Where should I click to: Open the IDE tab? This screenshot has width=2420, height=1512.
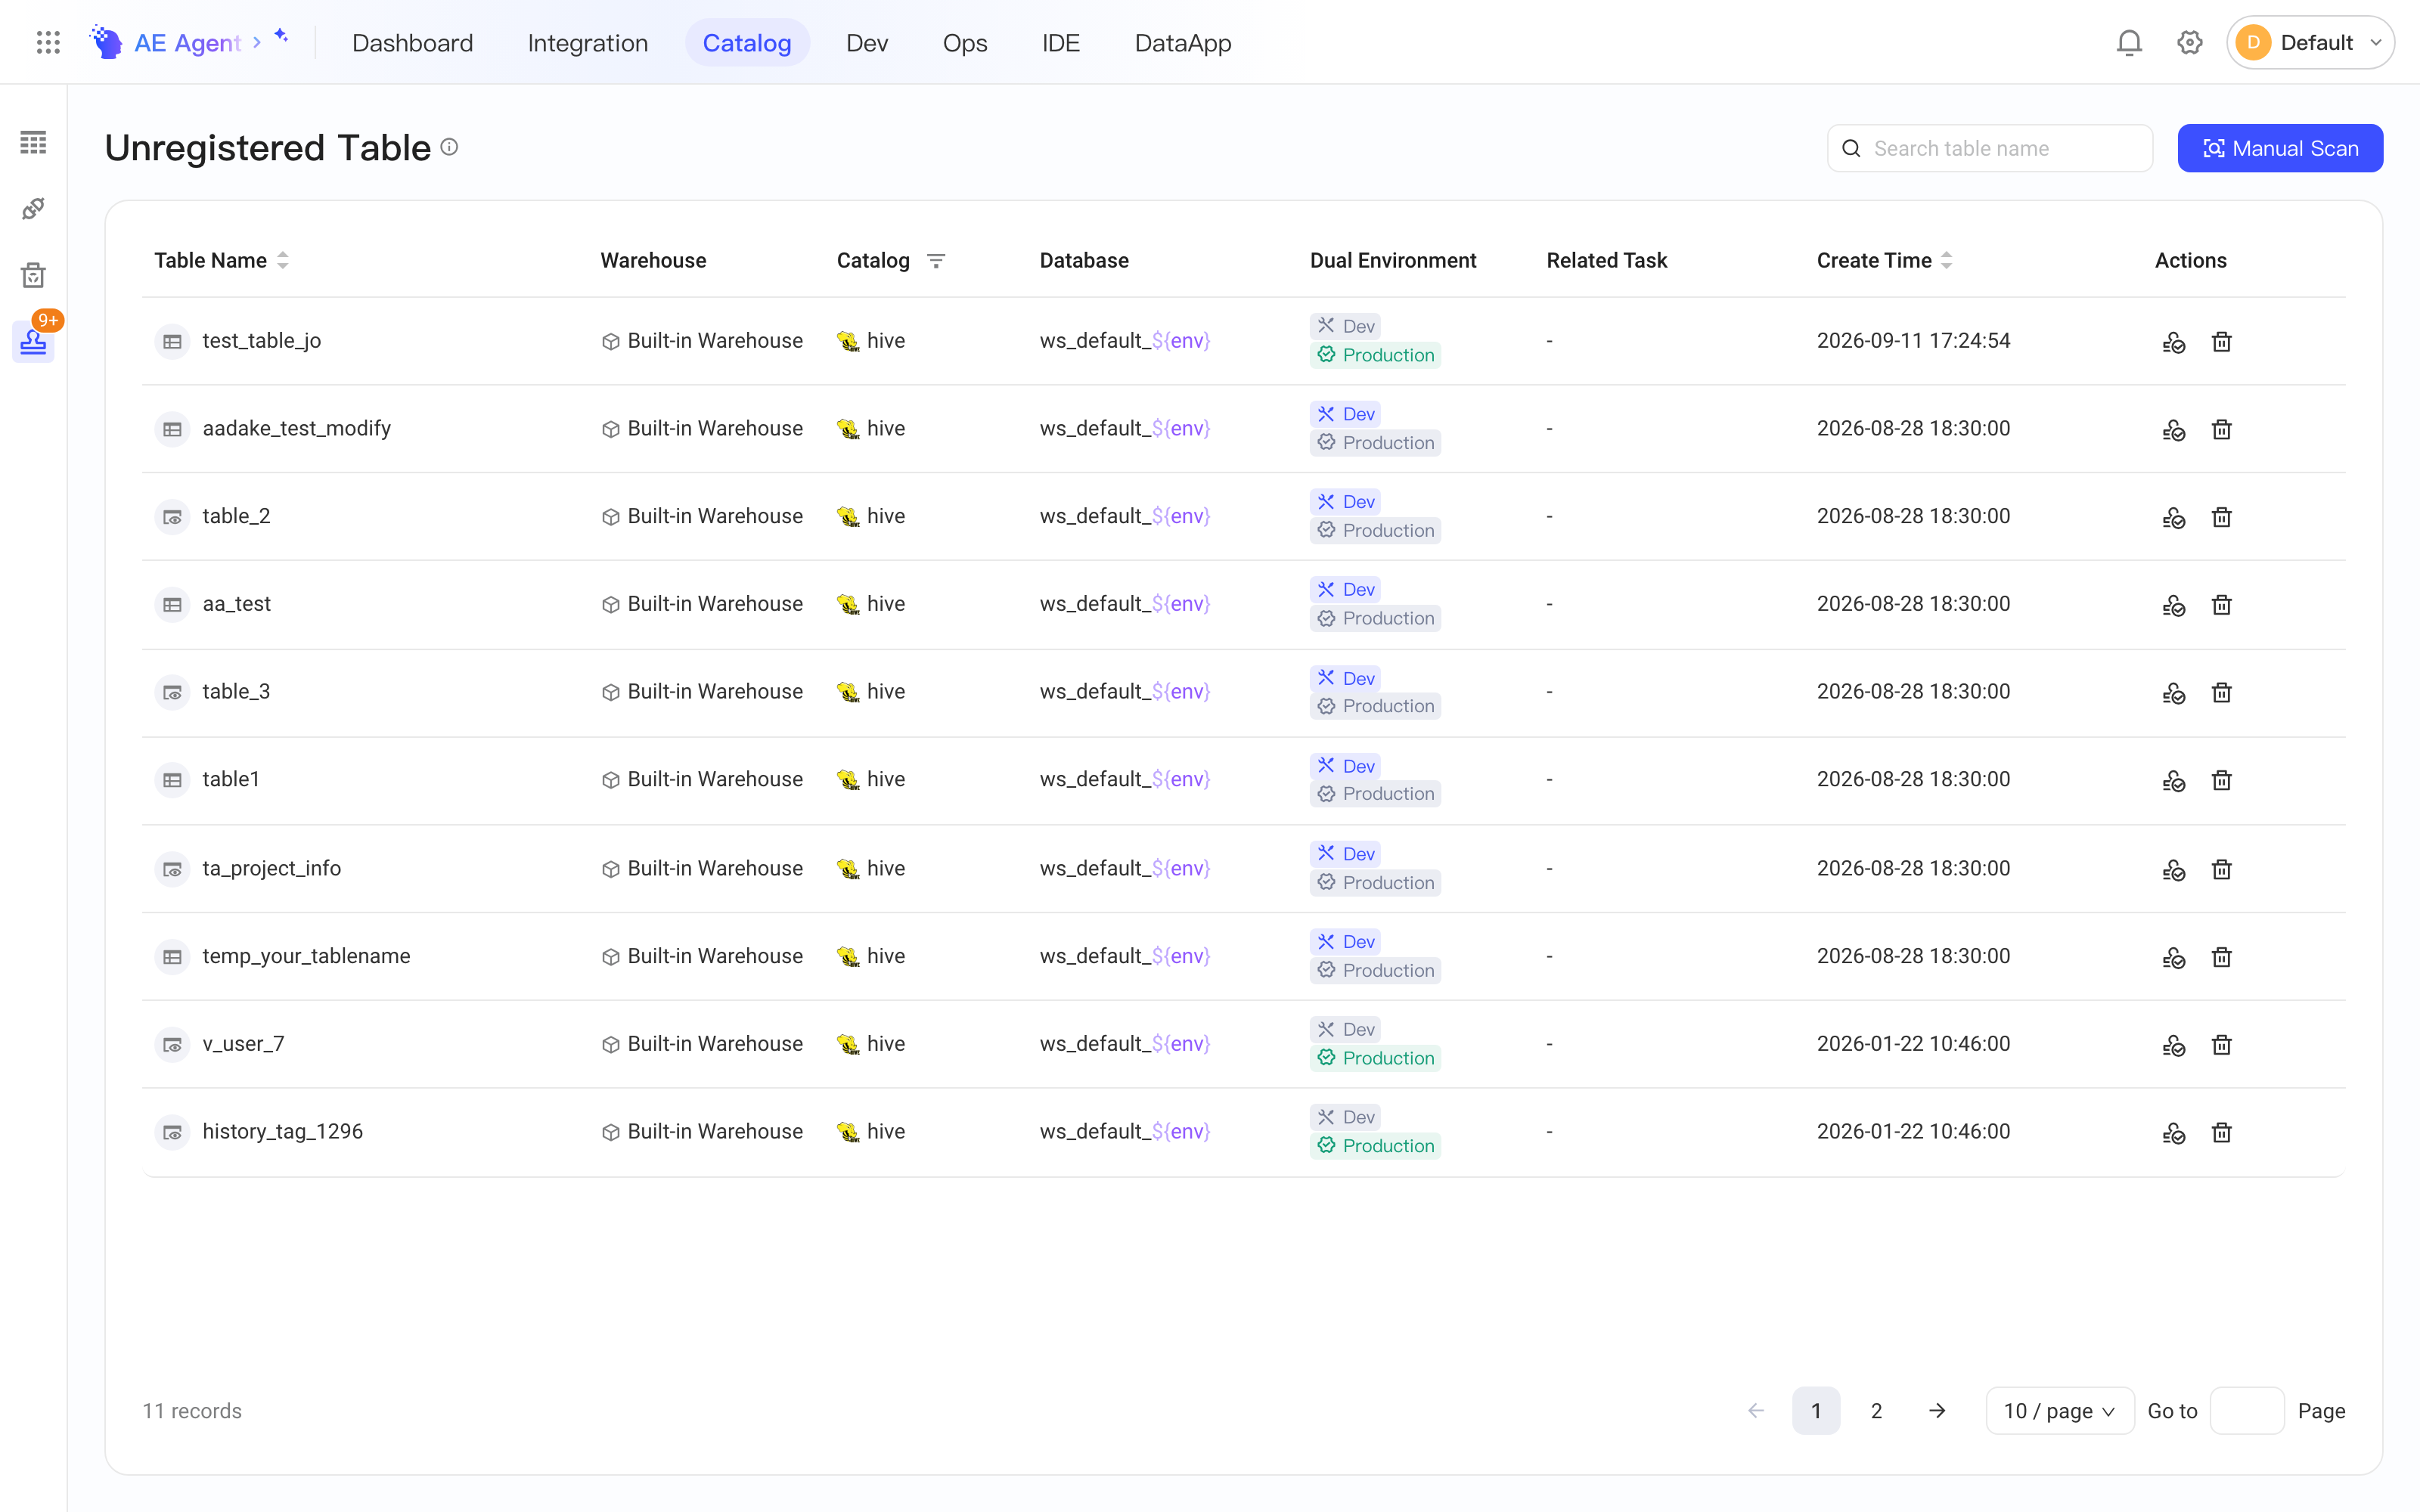click(1060, 42)
